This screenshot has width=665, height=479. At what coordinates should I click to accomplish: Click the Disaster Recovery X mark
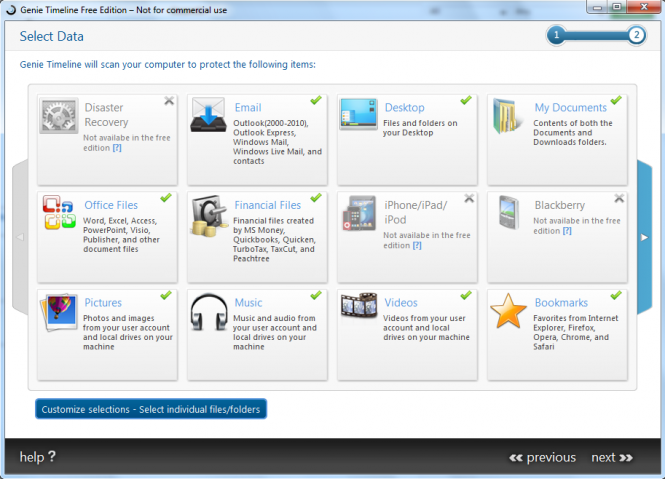pos(169,101)
